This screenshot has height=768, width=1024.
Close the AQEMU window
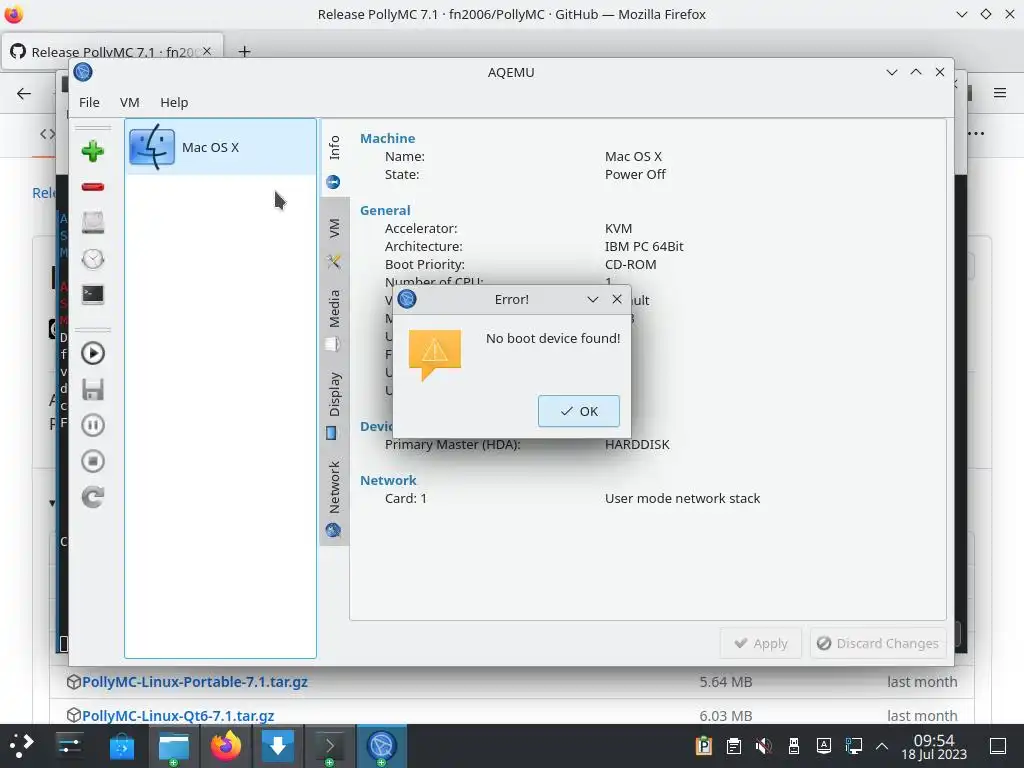(940, 72)
